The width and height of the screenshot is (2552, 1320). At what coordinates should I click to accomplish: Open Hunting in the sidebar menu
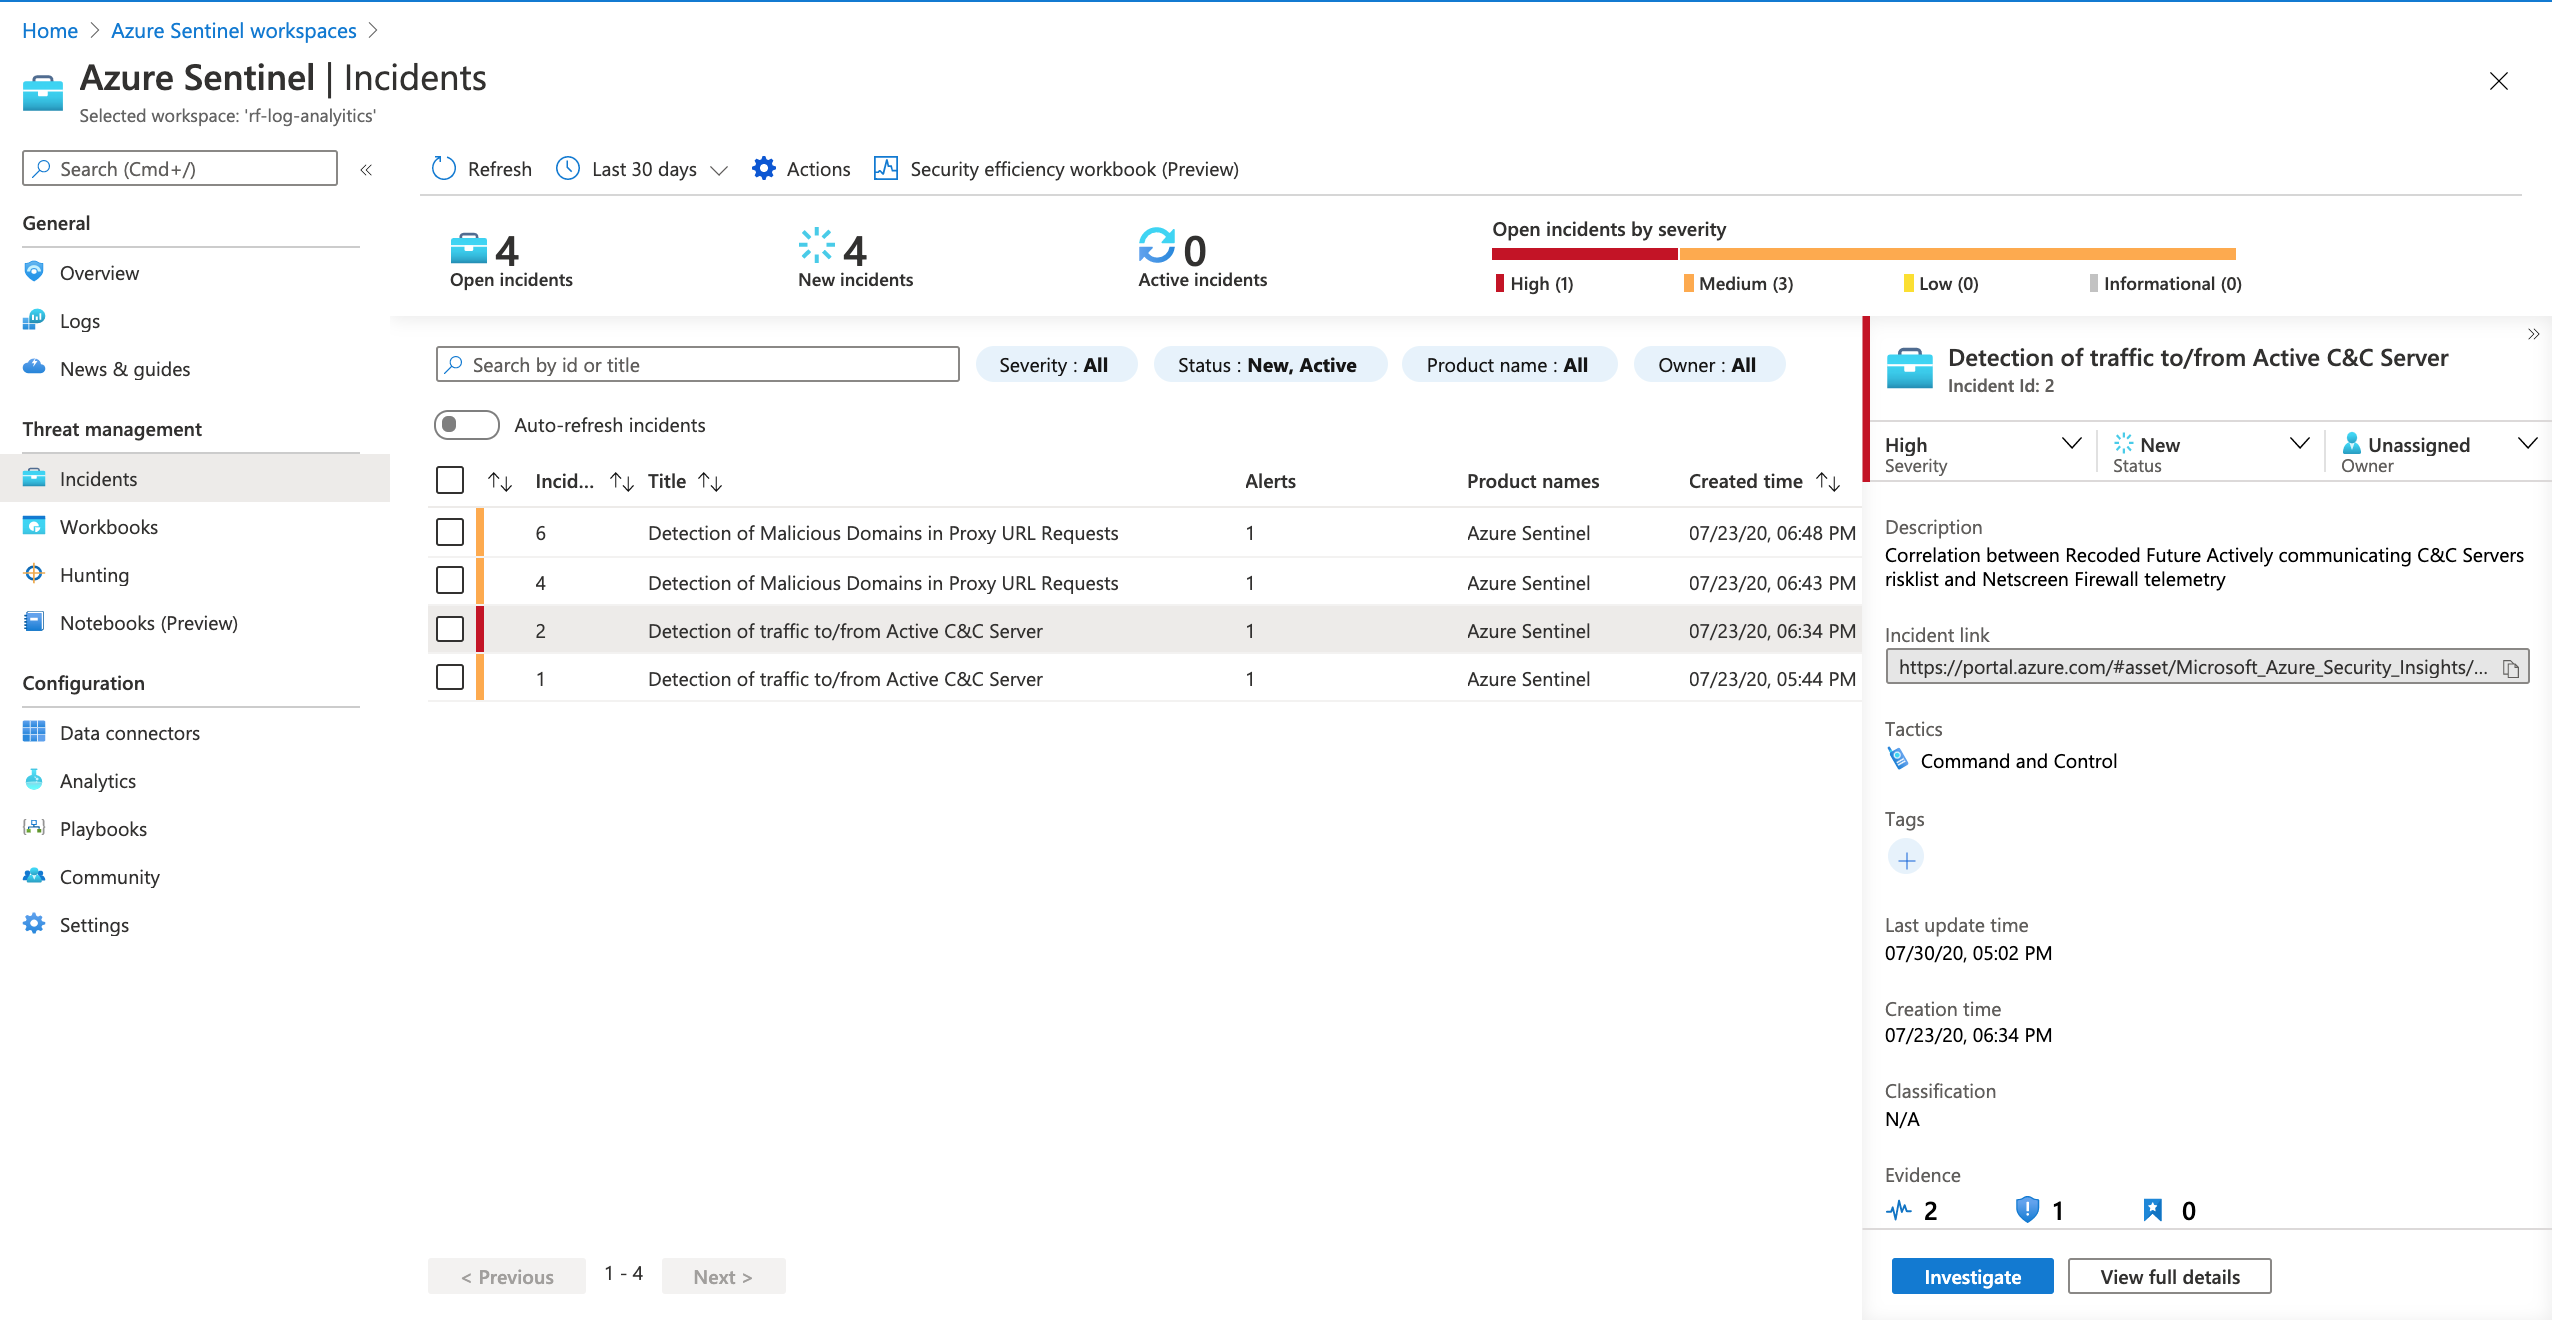click(94, 575)
